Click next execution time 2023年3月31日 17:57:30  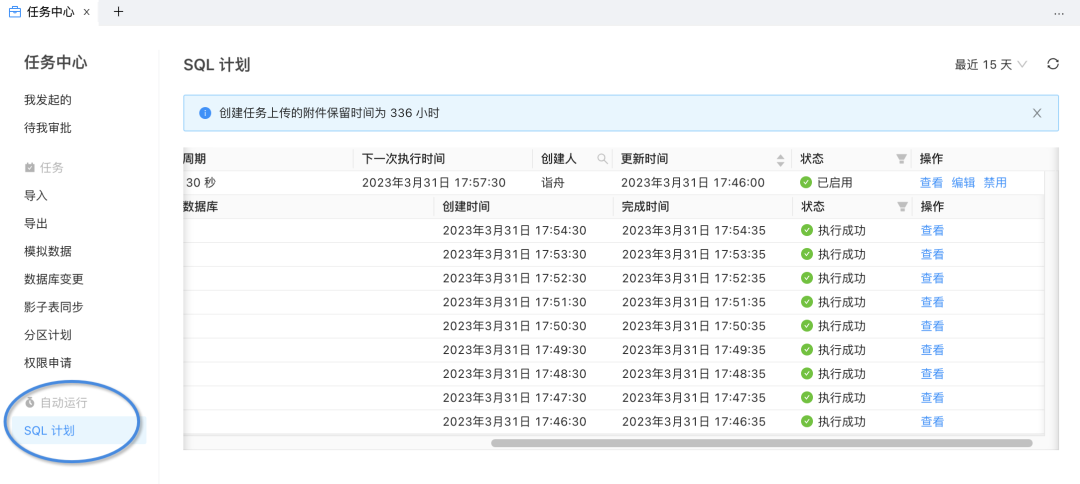[435, 182]
